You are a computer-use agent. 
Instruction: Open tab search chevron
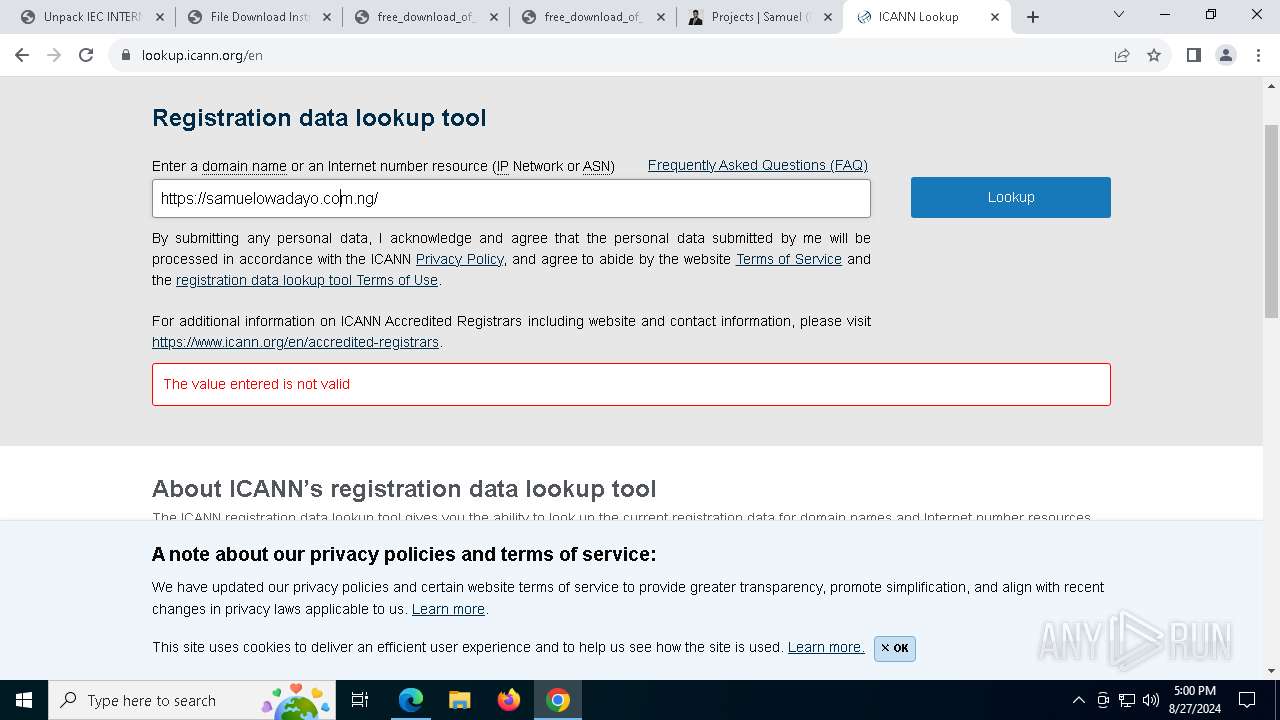click(x=1119, y=14)
